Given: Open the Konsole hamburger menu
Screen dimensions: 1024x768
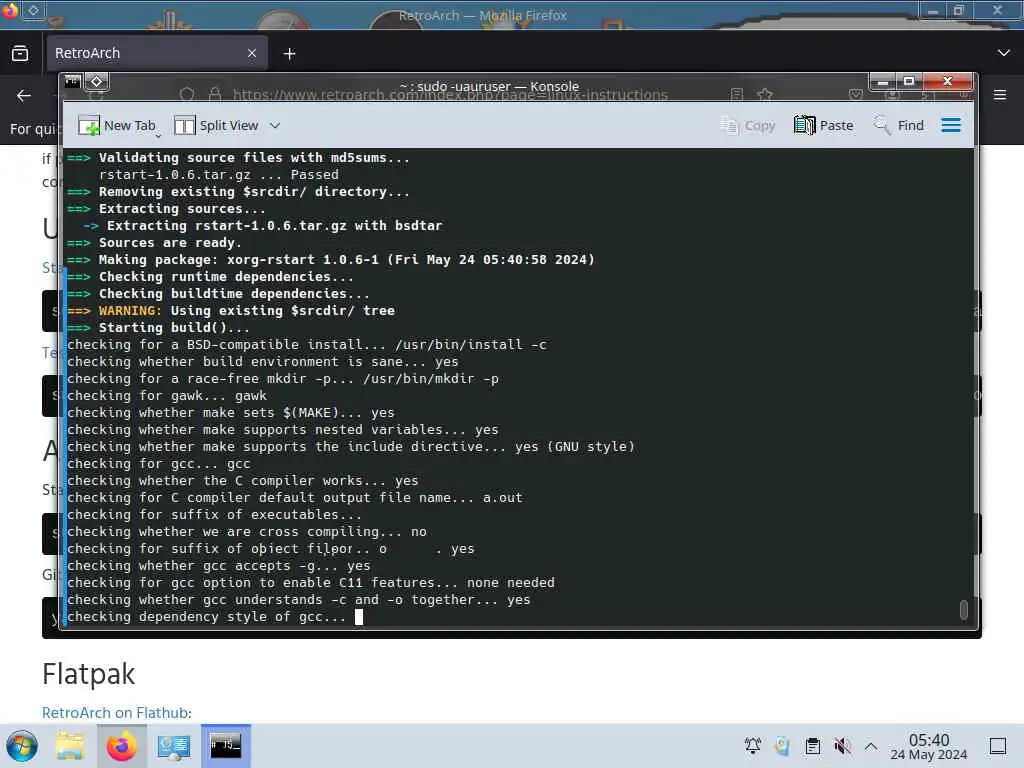Looking at the screenshot, I should click(951, 125).
